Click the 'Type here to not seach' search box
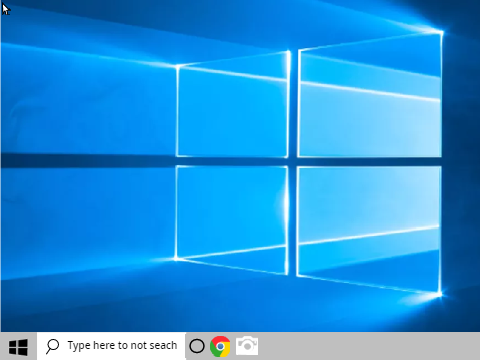The image size is (480, 360). coord(111,346)
